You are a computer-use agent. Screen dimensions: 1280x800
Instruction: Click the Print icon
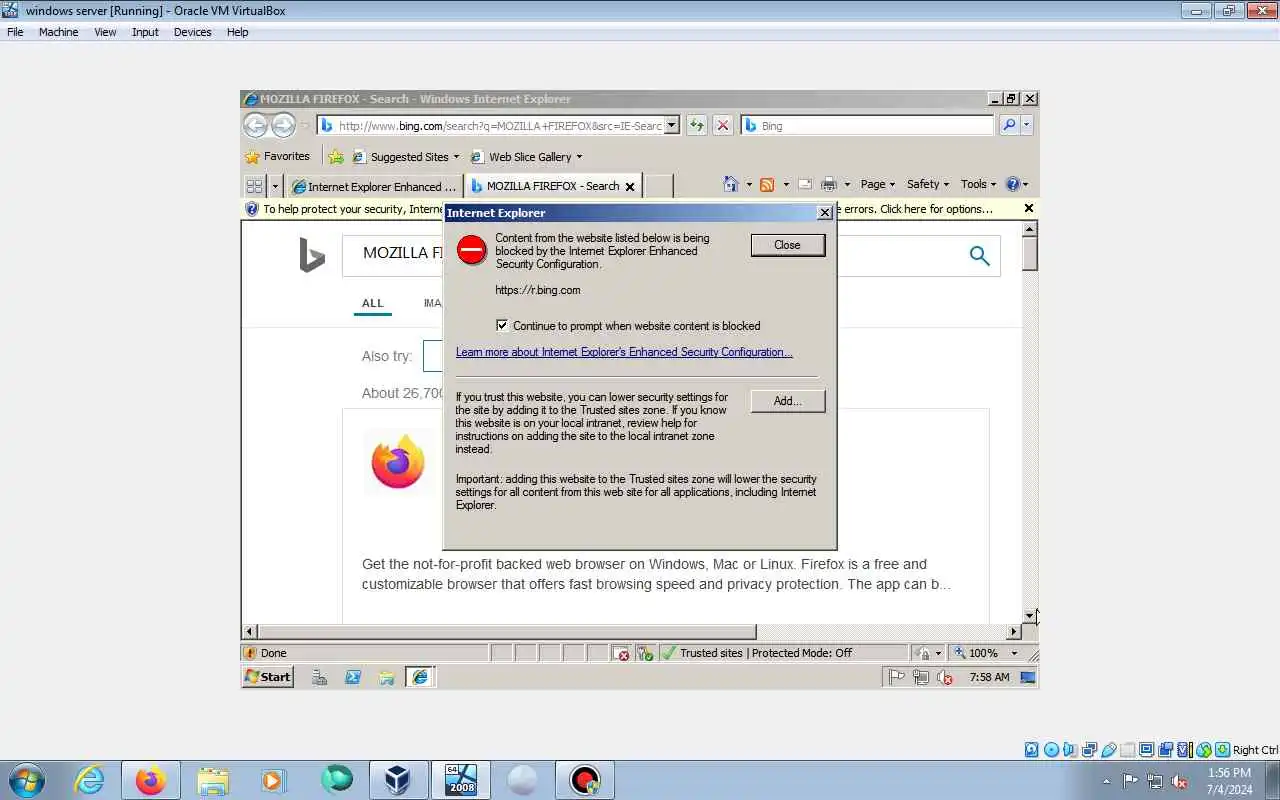pyautogui.click(x=828, y=184)
